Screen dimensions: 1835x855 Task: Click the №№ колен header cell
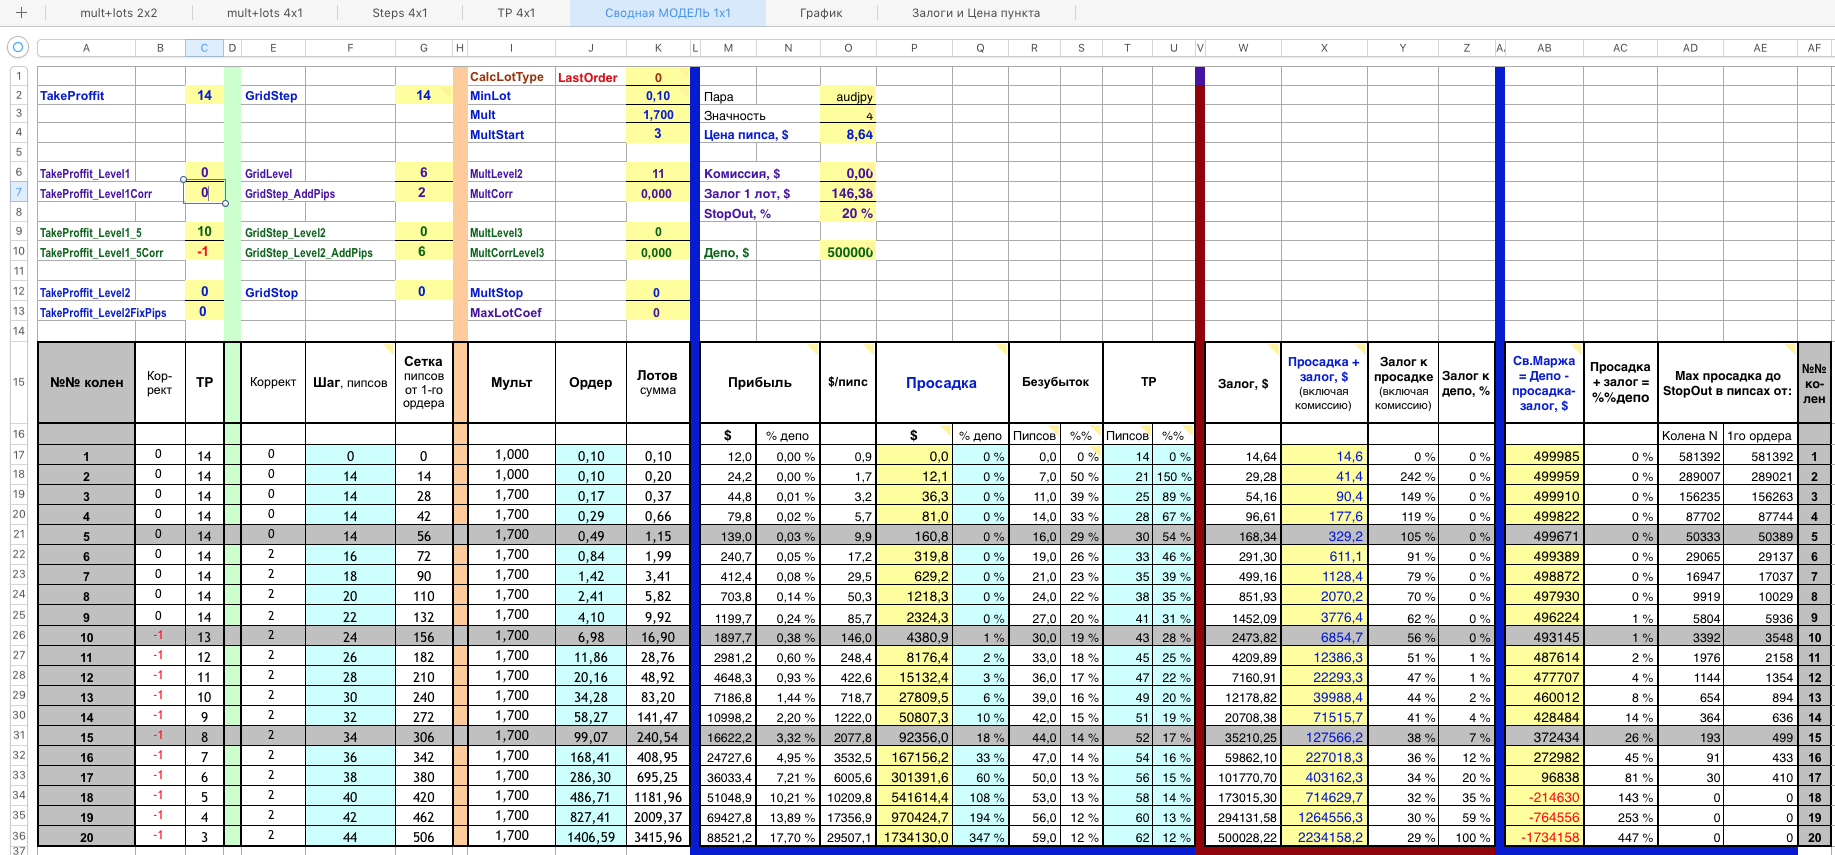[x=86, y=382]
